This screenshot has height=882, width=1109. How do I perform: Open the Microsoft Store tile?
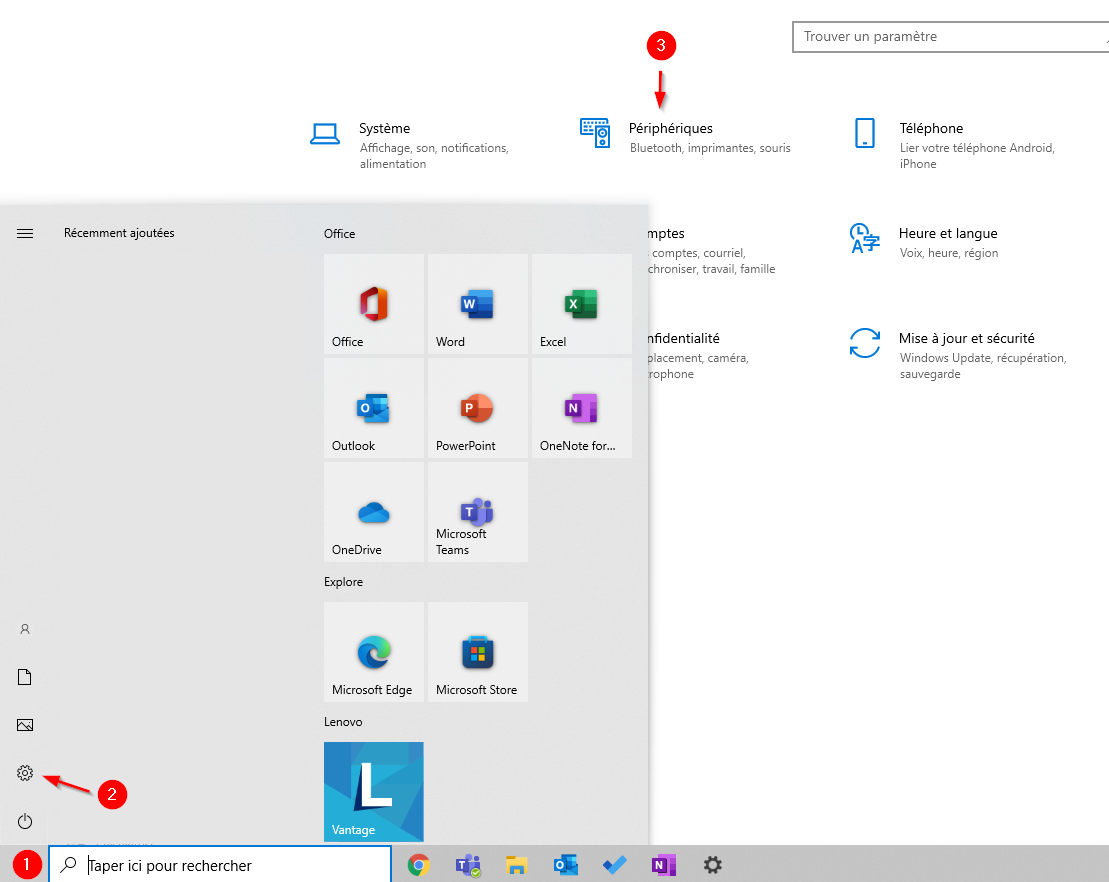tap(477, 652)
